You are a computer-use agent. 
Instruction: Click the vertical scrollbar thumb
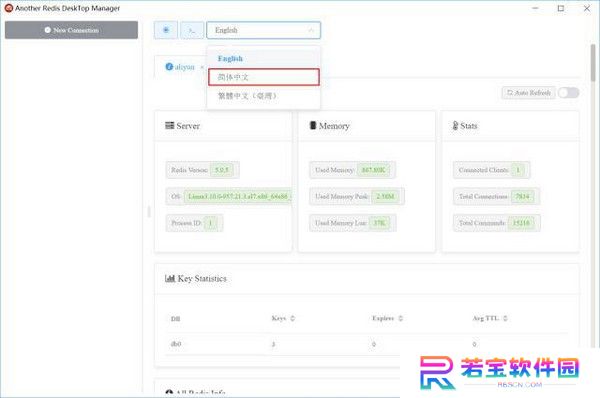pos(593,63)
